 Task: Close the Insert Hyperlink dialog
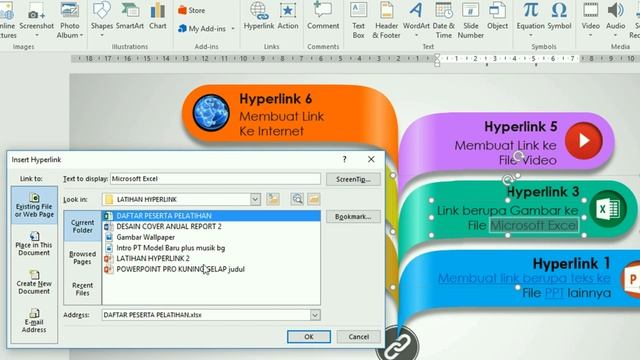[x=371, y=159]
